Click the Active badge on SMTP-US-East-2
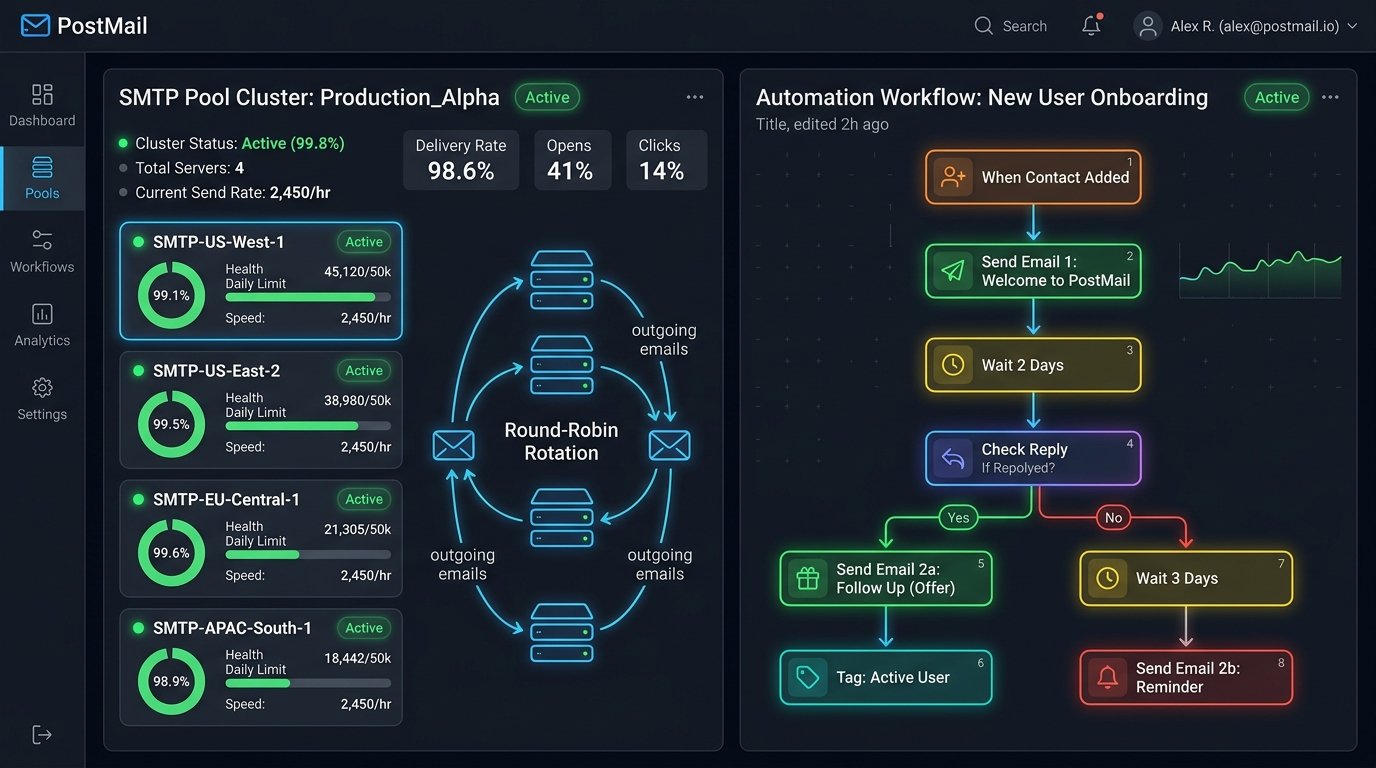The image size is (1376, 768). (364, 371)
